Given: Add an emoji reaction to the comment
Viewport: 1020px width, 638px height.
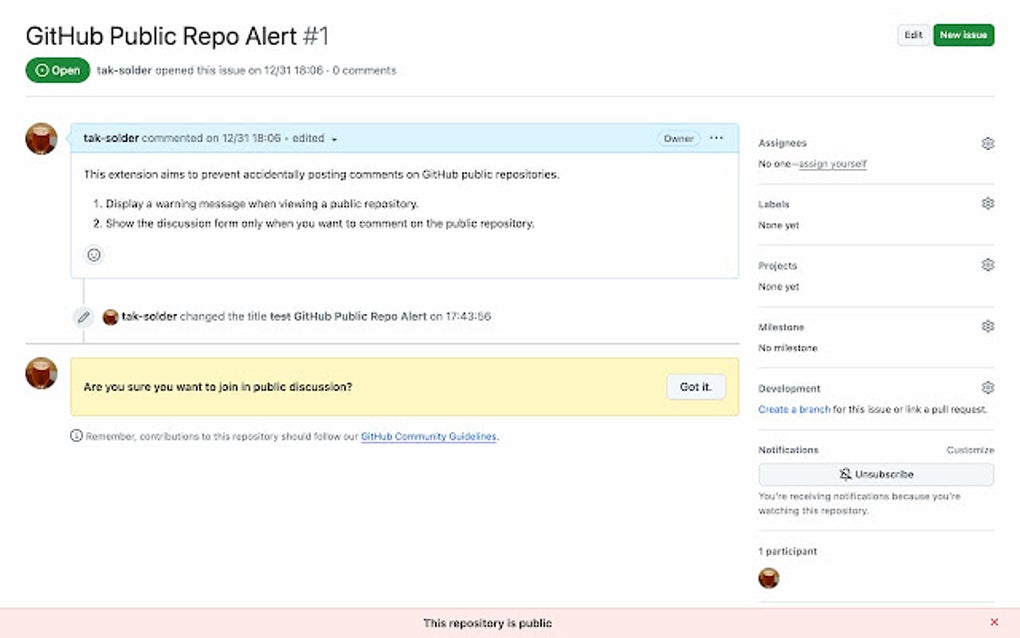Looking at the screenshot, I should coord(93,254).
